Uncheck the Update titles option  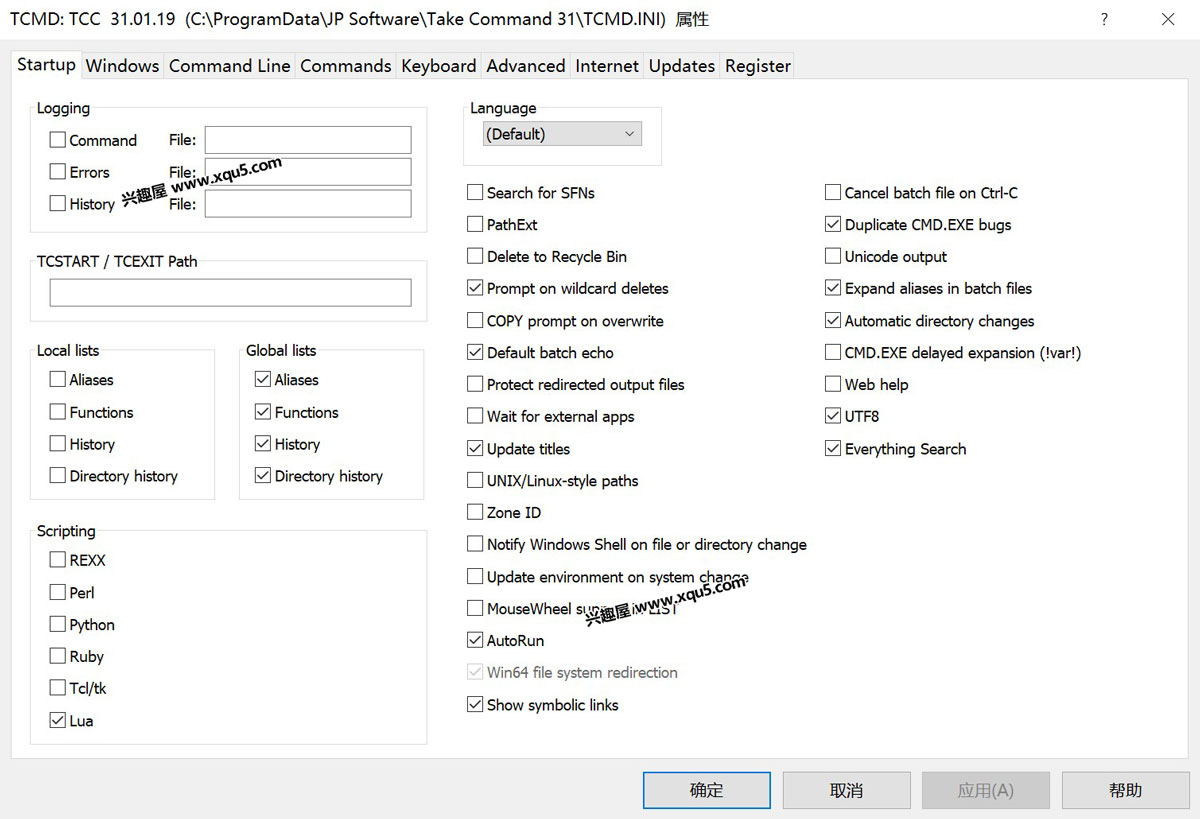475,449
